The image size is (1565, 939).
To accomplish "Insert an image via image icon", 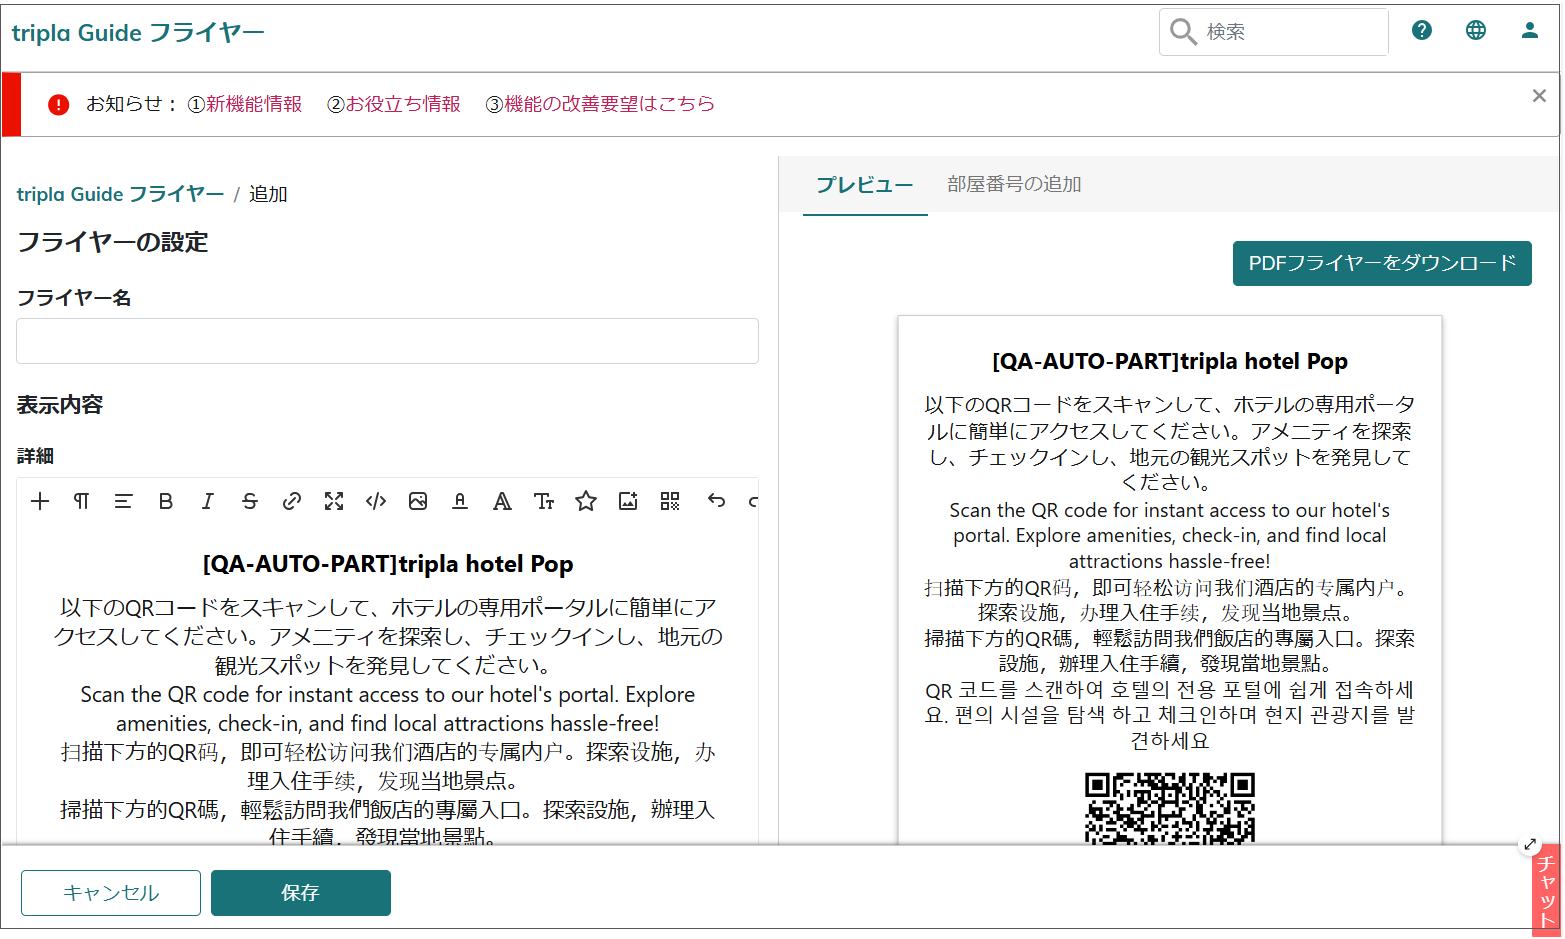I will pyautogui.click(x=418, y=501).
